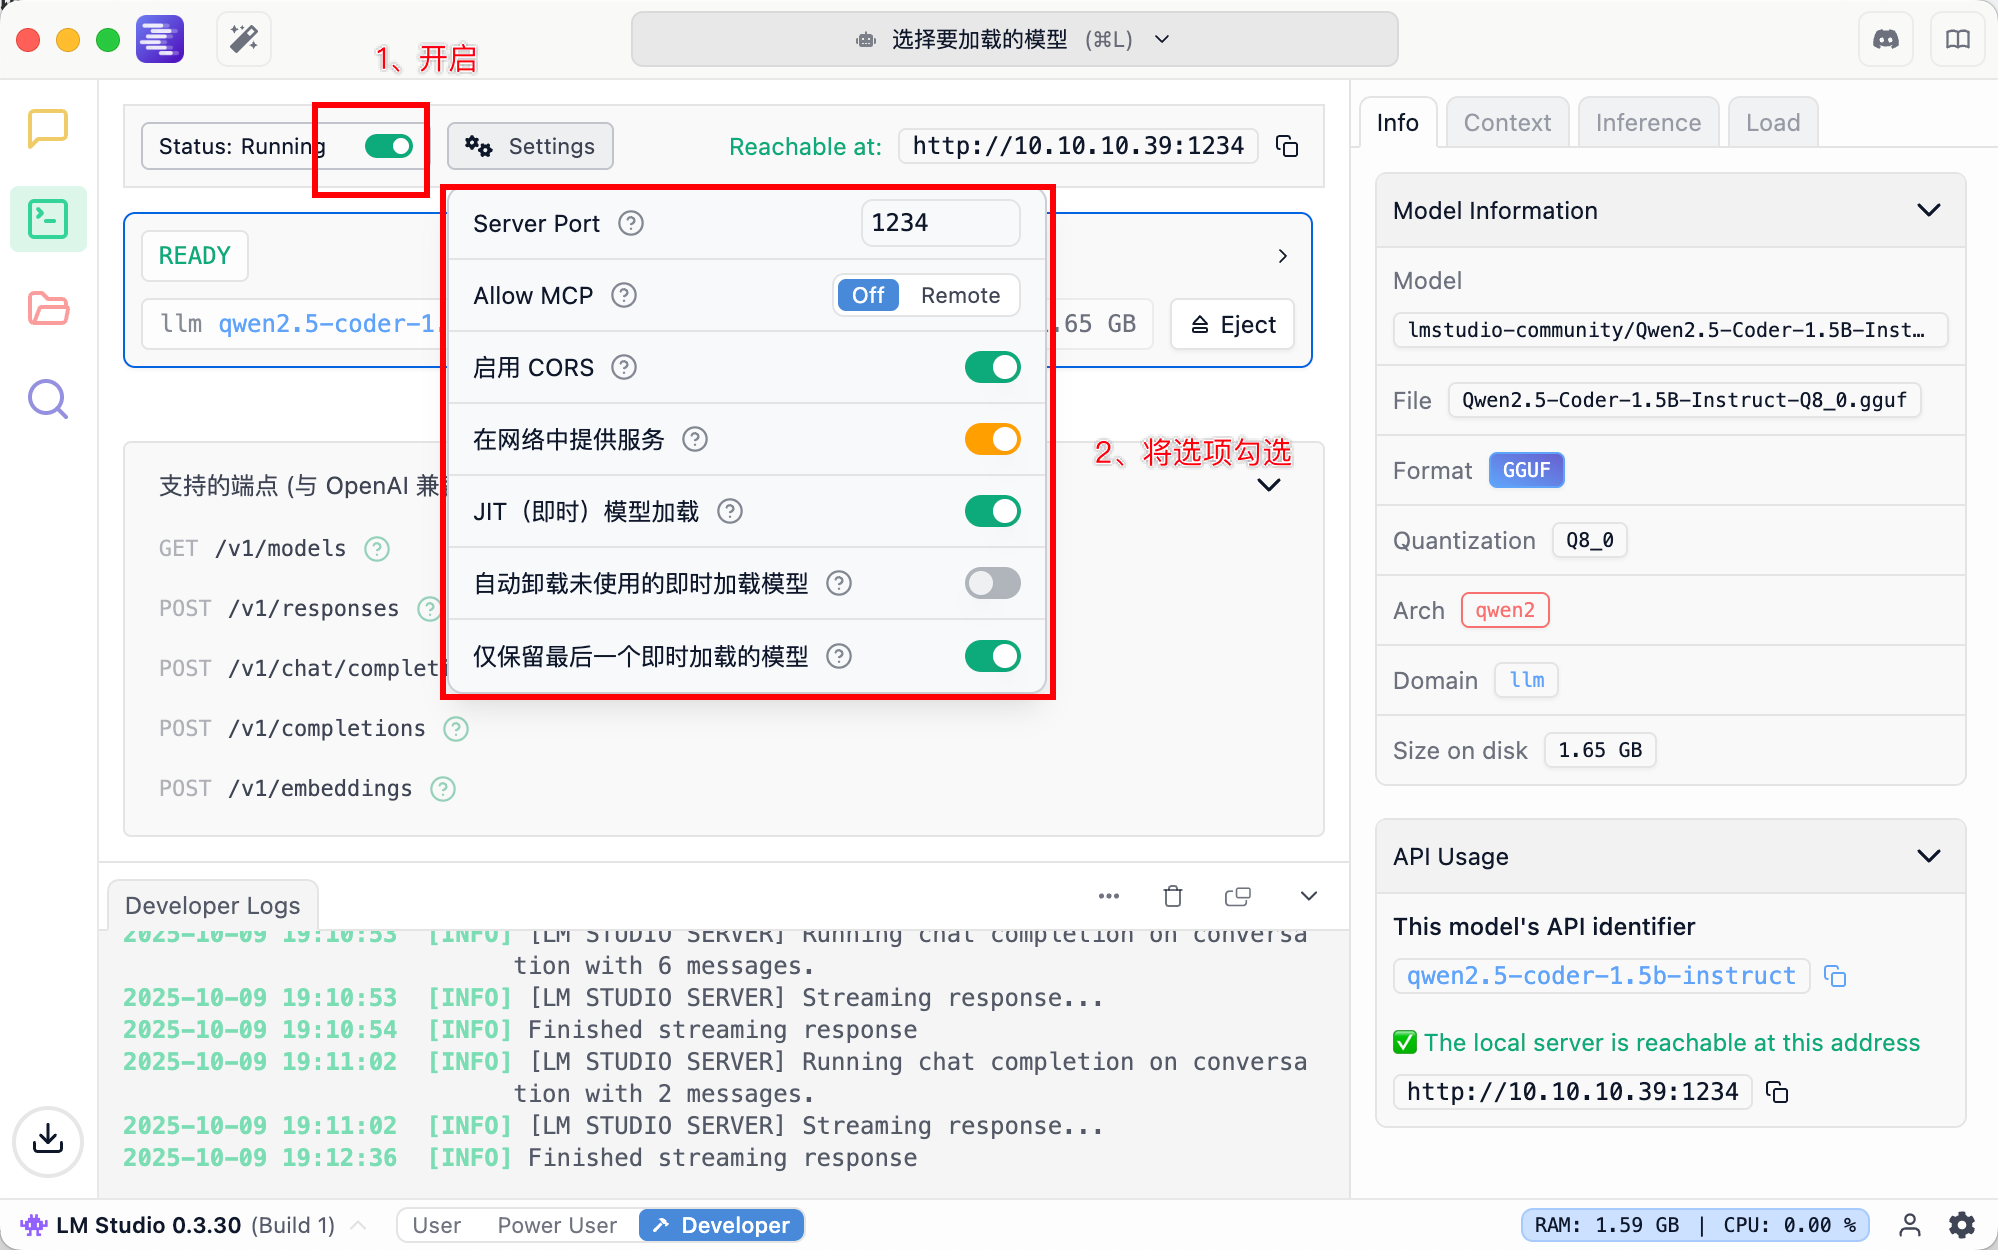
Task: Click the RAM and CPU usage indicator
Action: click(x=1695, y=1225)
